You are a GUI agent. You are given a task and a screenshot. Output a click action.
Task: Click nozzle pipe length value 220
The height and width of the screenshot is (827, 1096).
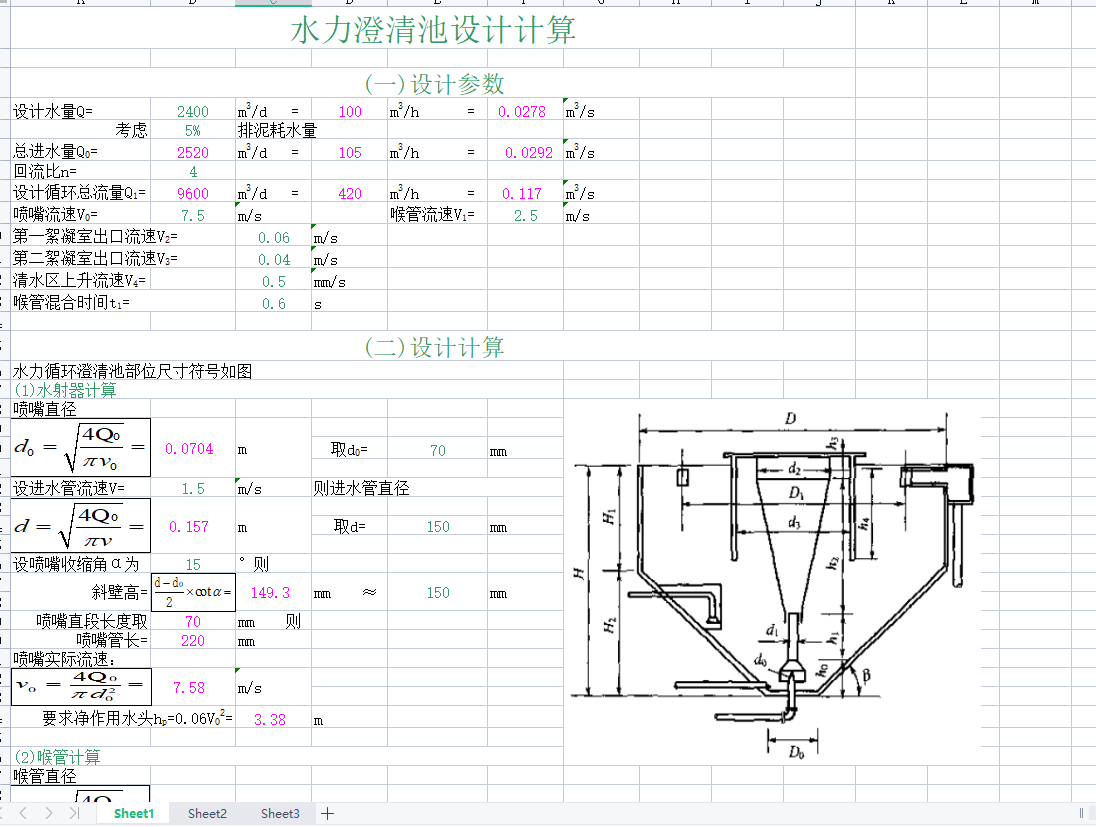point(192,640)
